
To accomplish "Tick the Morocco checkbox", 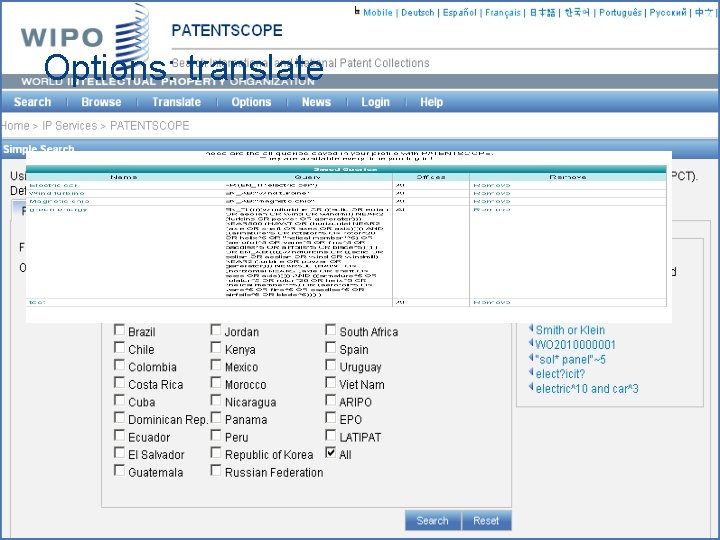I will pyautogui.click(x=216, y=382).
